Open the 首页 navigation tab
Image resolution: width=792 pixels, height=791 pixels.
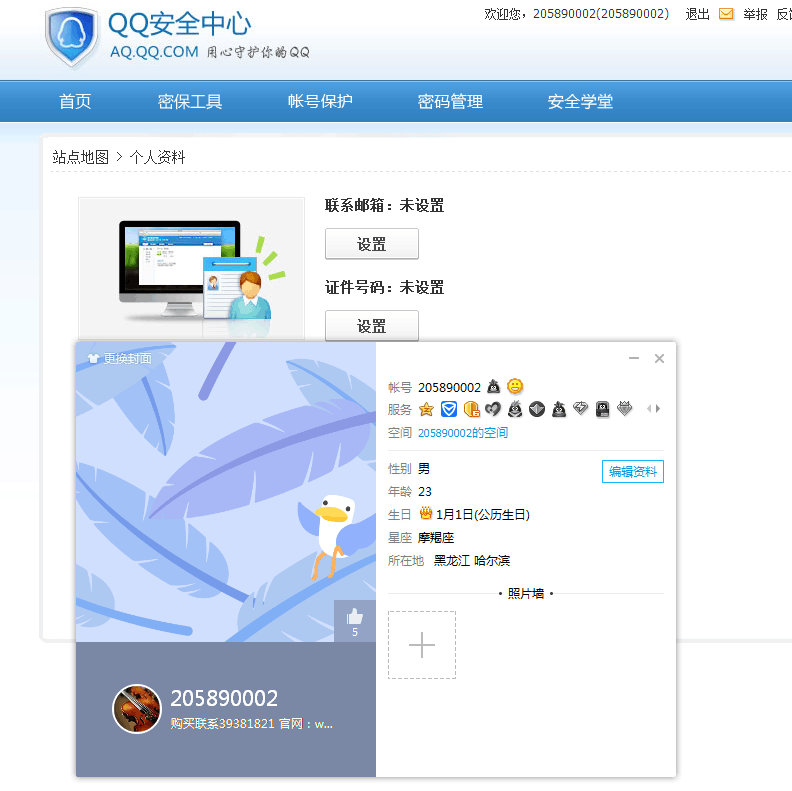tap(75, 102)
